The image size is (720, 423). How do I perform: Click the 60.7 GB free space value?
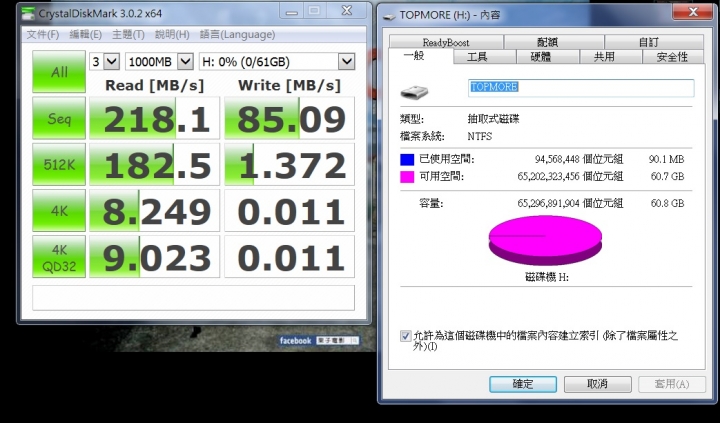(667, 176)
